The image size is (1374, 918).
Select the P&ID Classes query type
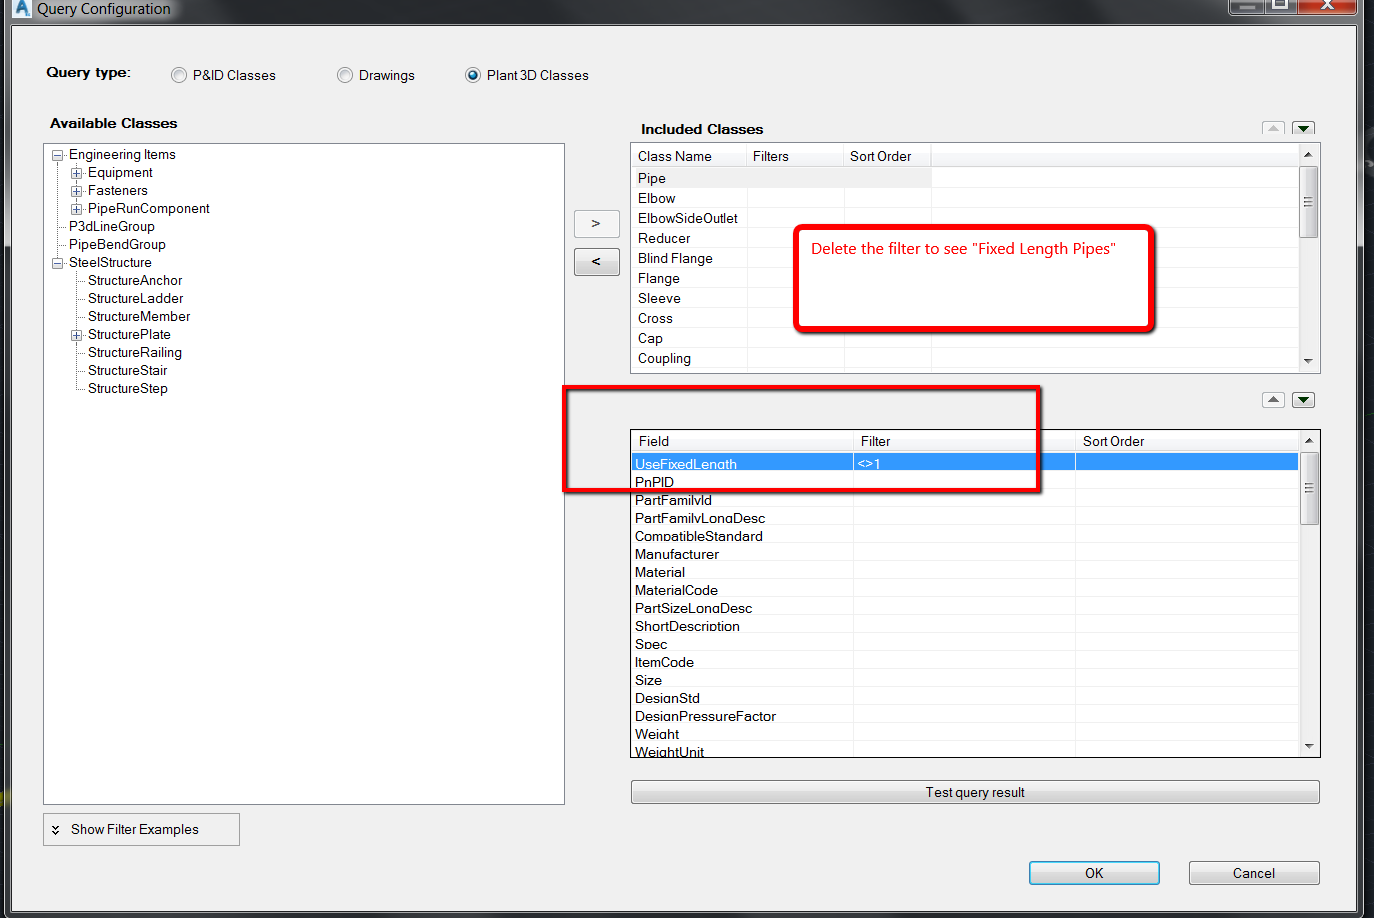click(x=178, y=74)
